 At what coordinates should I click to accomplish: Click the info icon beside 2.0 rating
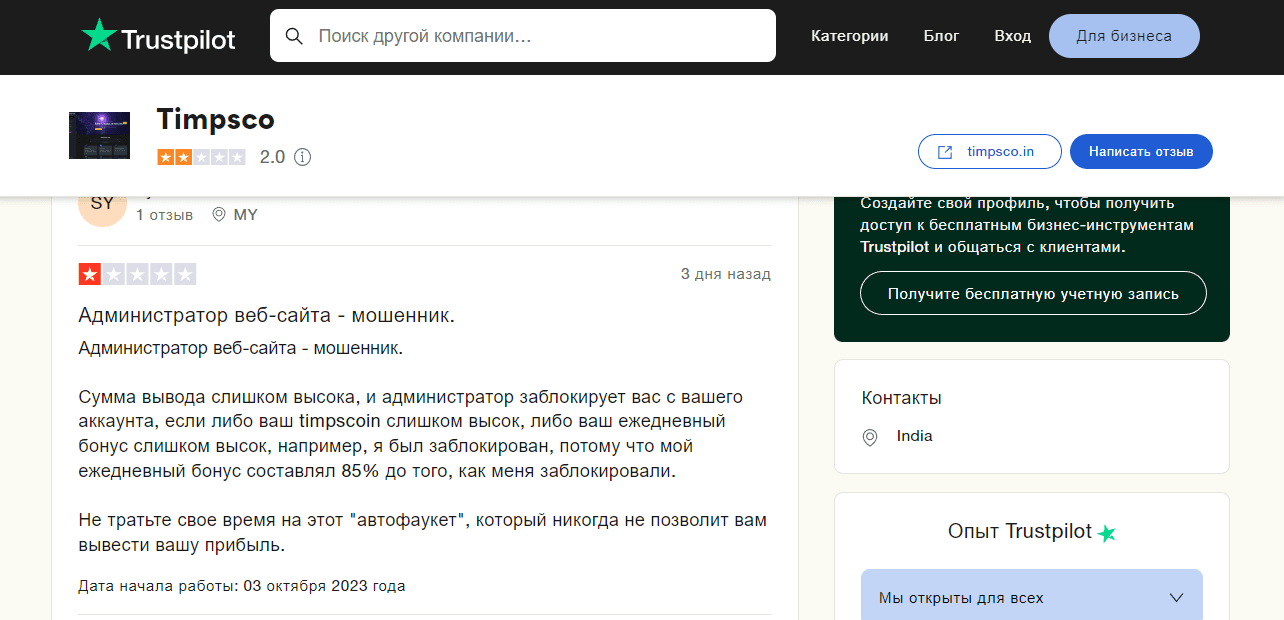click(302, 157)
